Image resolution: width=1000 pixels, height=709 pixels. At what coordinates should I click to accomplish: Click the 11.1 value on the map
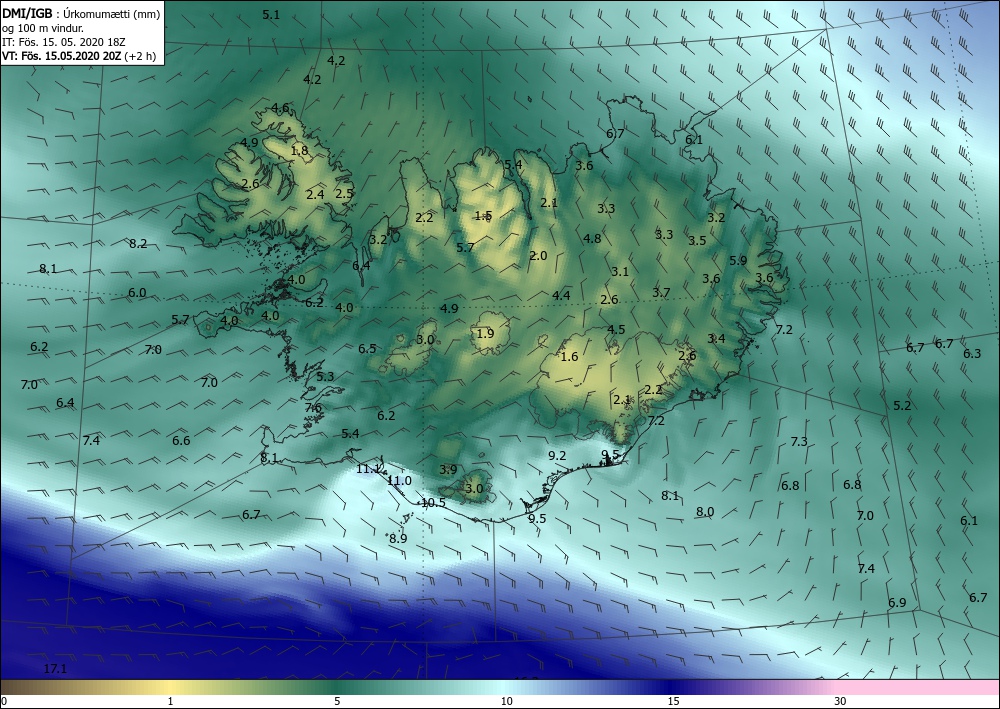368,469
